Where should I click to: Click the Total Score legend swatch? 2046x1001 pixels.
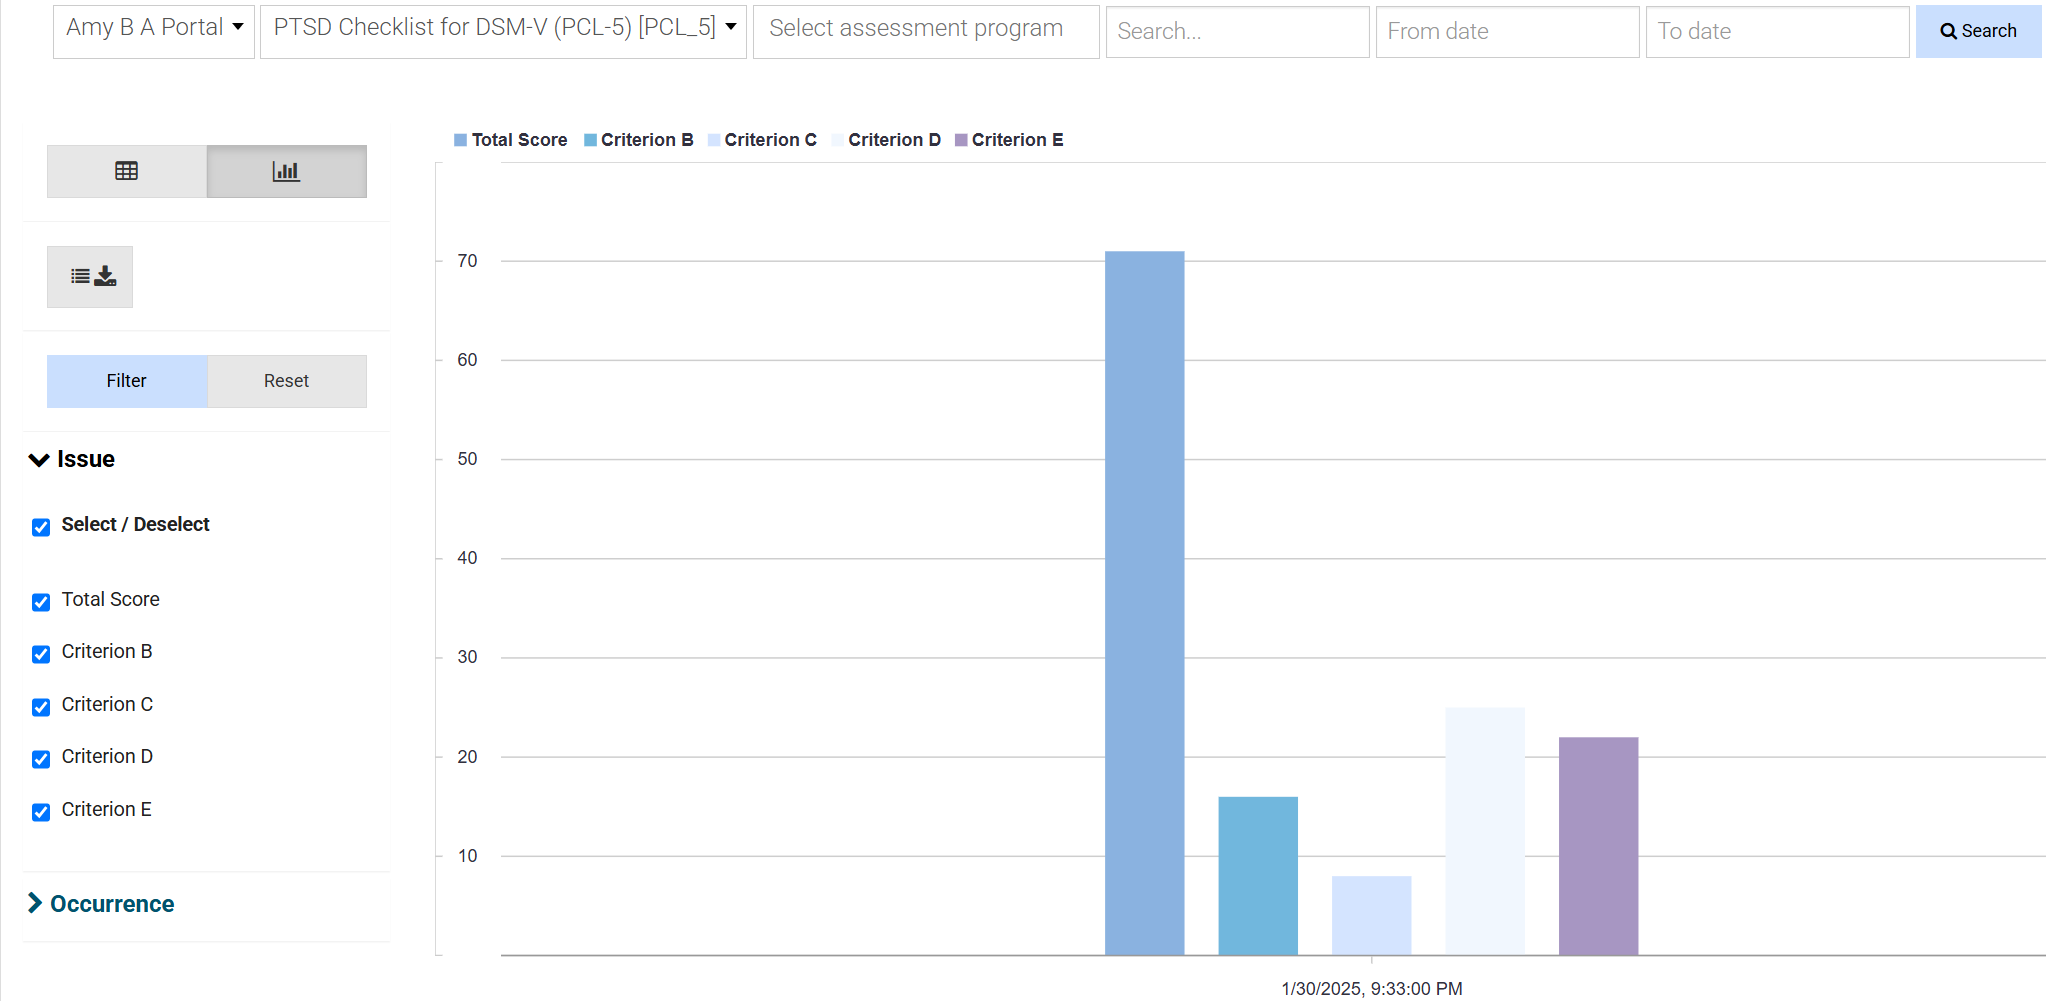(461, 140)
